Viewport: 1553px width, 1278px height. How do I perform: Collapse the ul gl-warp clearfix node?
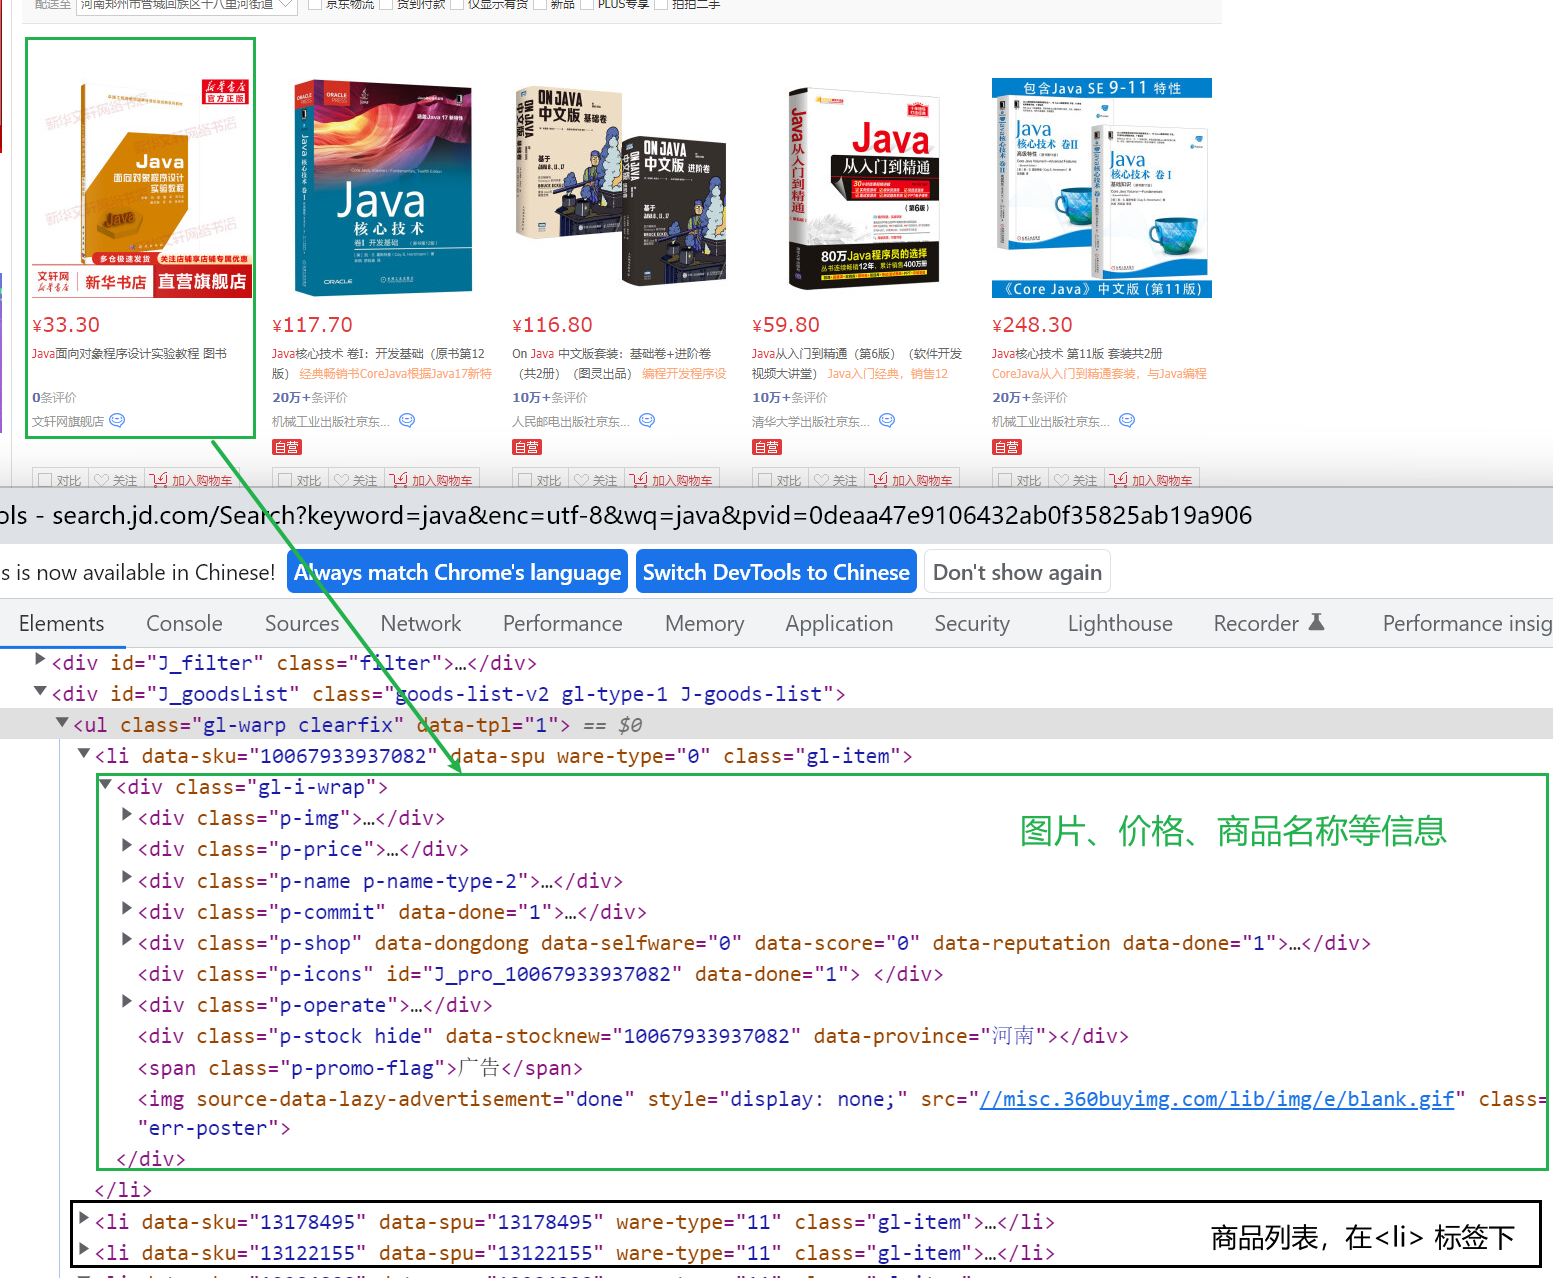[62, 721]
